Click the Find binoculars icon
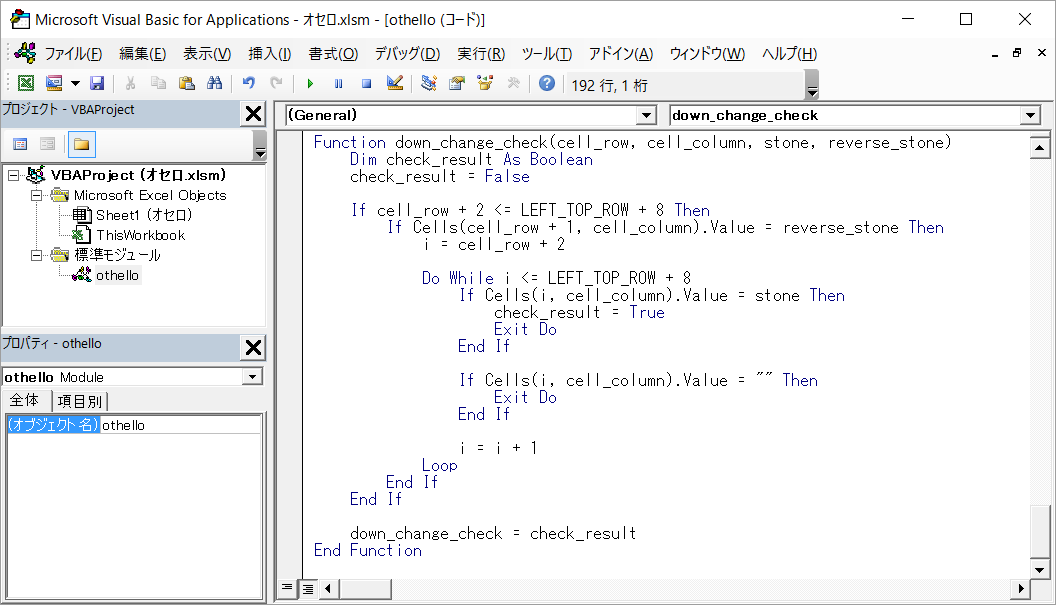 coord(214,84)
